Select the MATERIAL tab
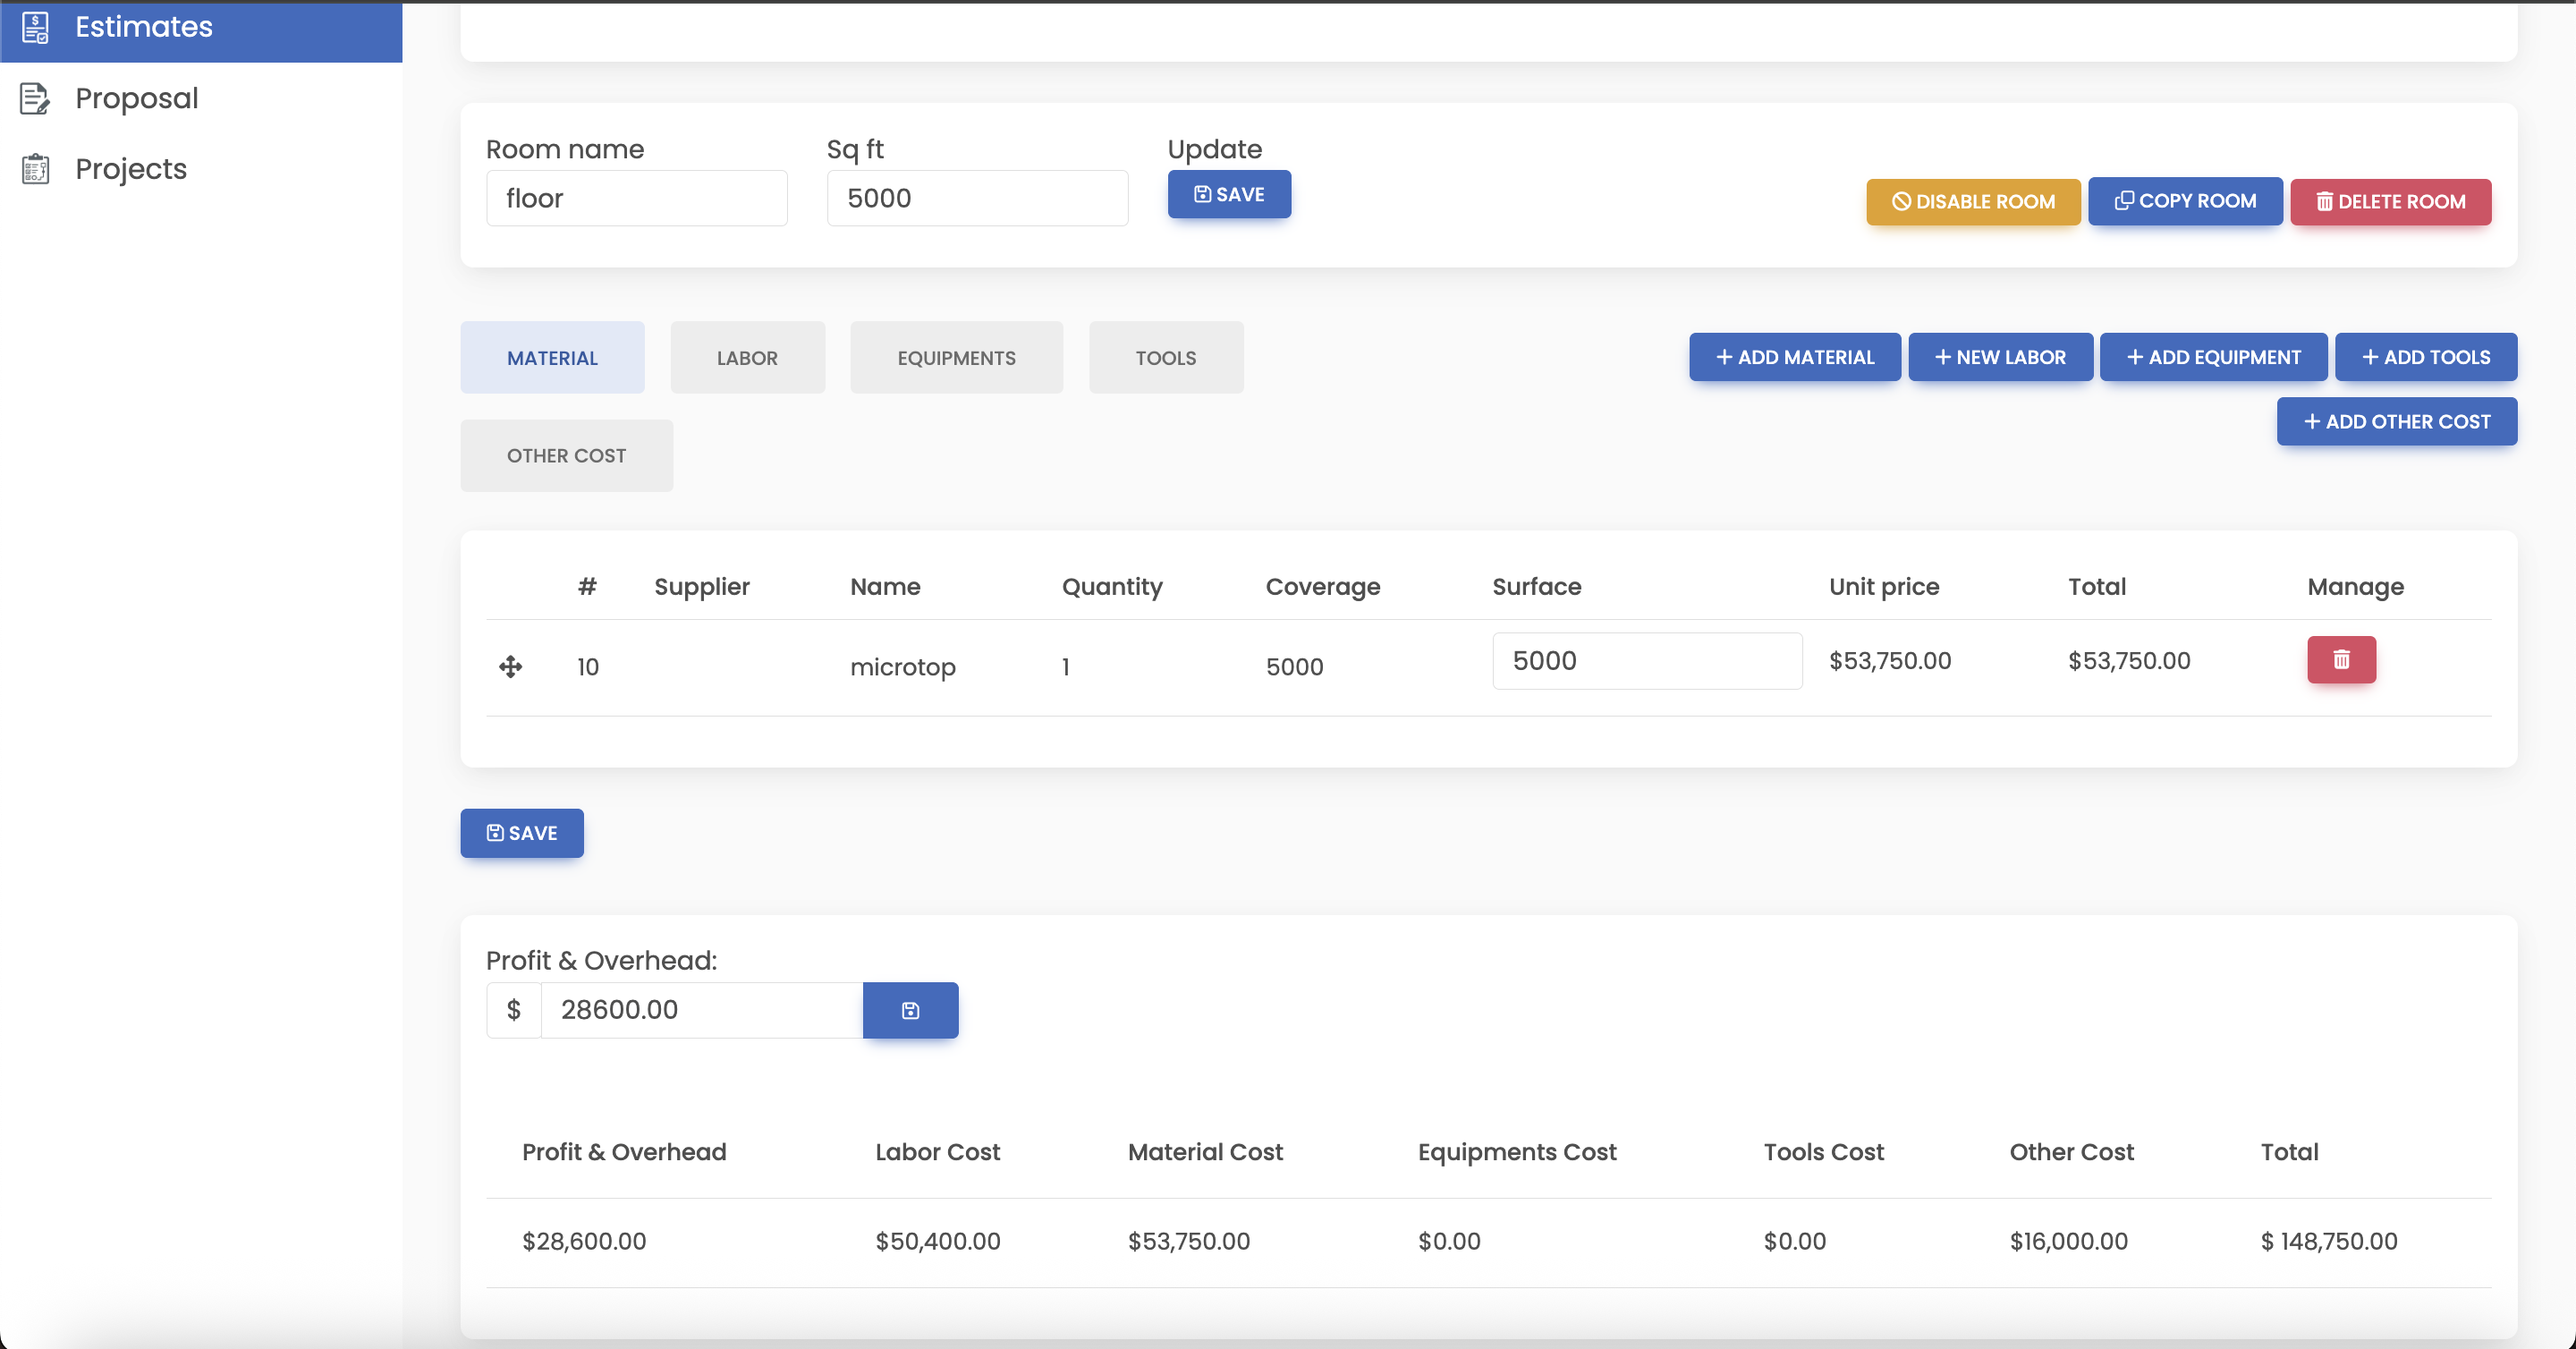Viewport: 2576px width, 1349px height. pyautogui.click(x=552, y=357)
